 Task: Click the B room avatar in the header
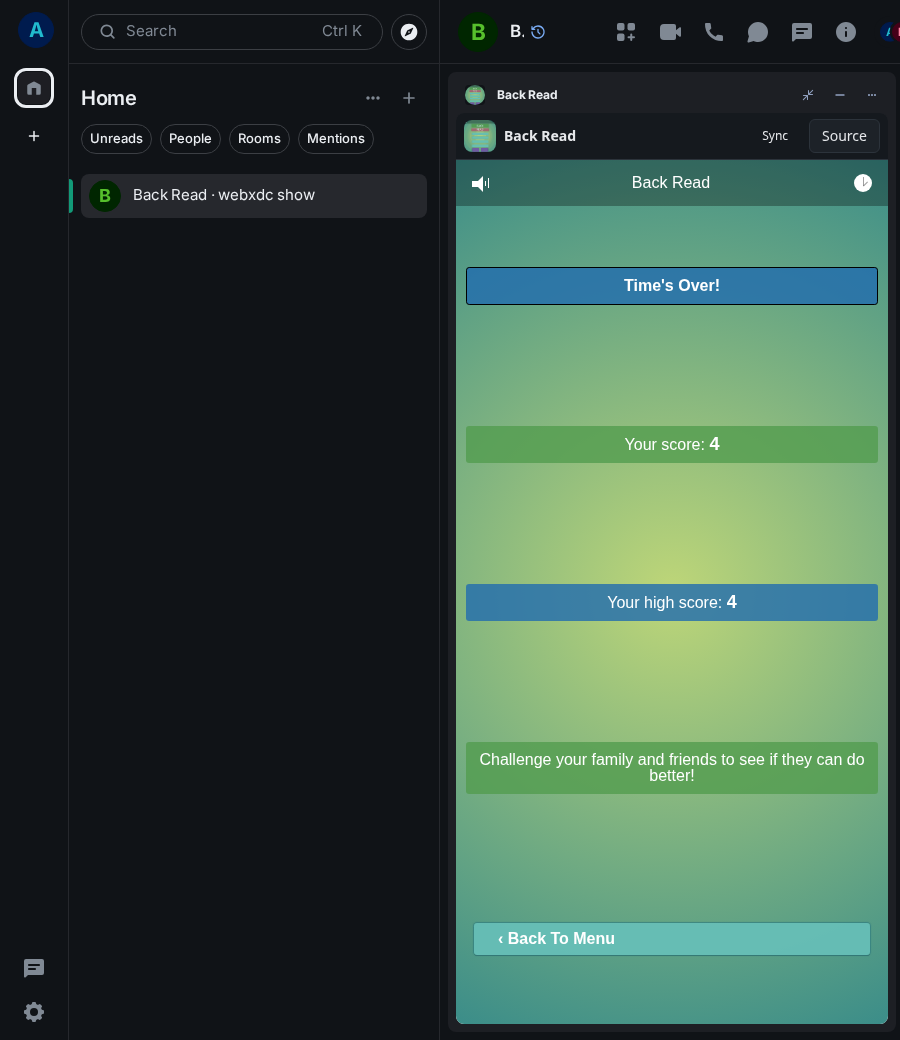478,32
